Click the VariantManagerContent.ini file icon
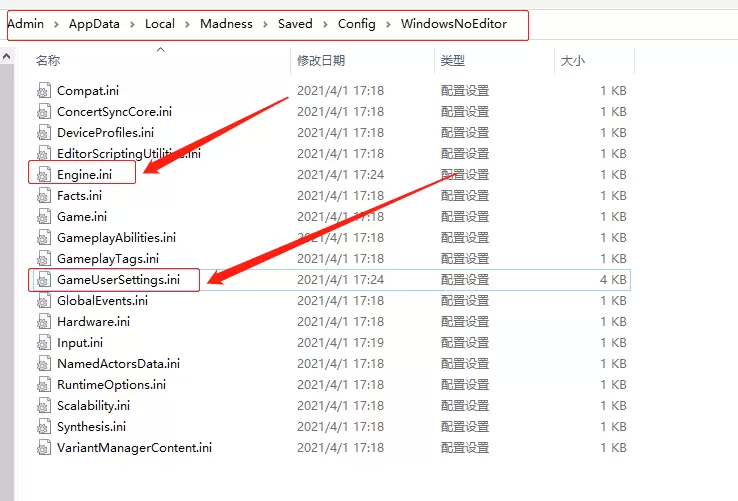Image resolution: width=738 pixels, height=501 pixels. coord(43,447)
